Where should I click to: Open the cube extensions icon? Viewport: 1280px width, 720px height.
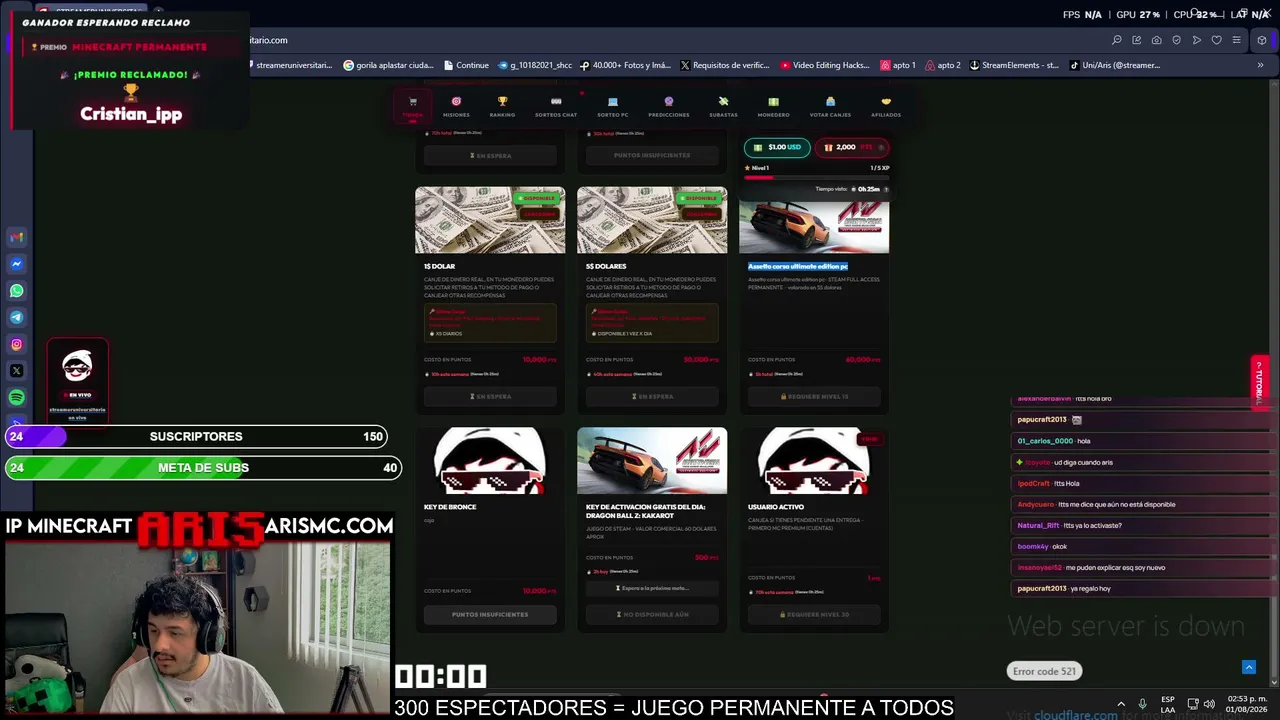[x=1262, y=40]
